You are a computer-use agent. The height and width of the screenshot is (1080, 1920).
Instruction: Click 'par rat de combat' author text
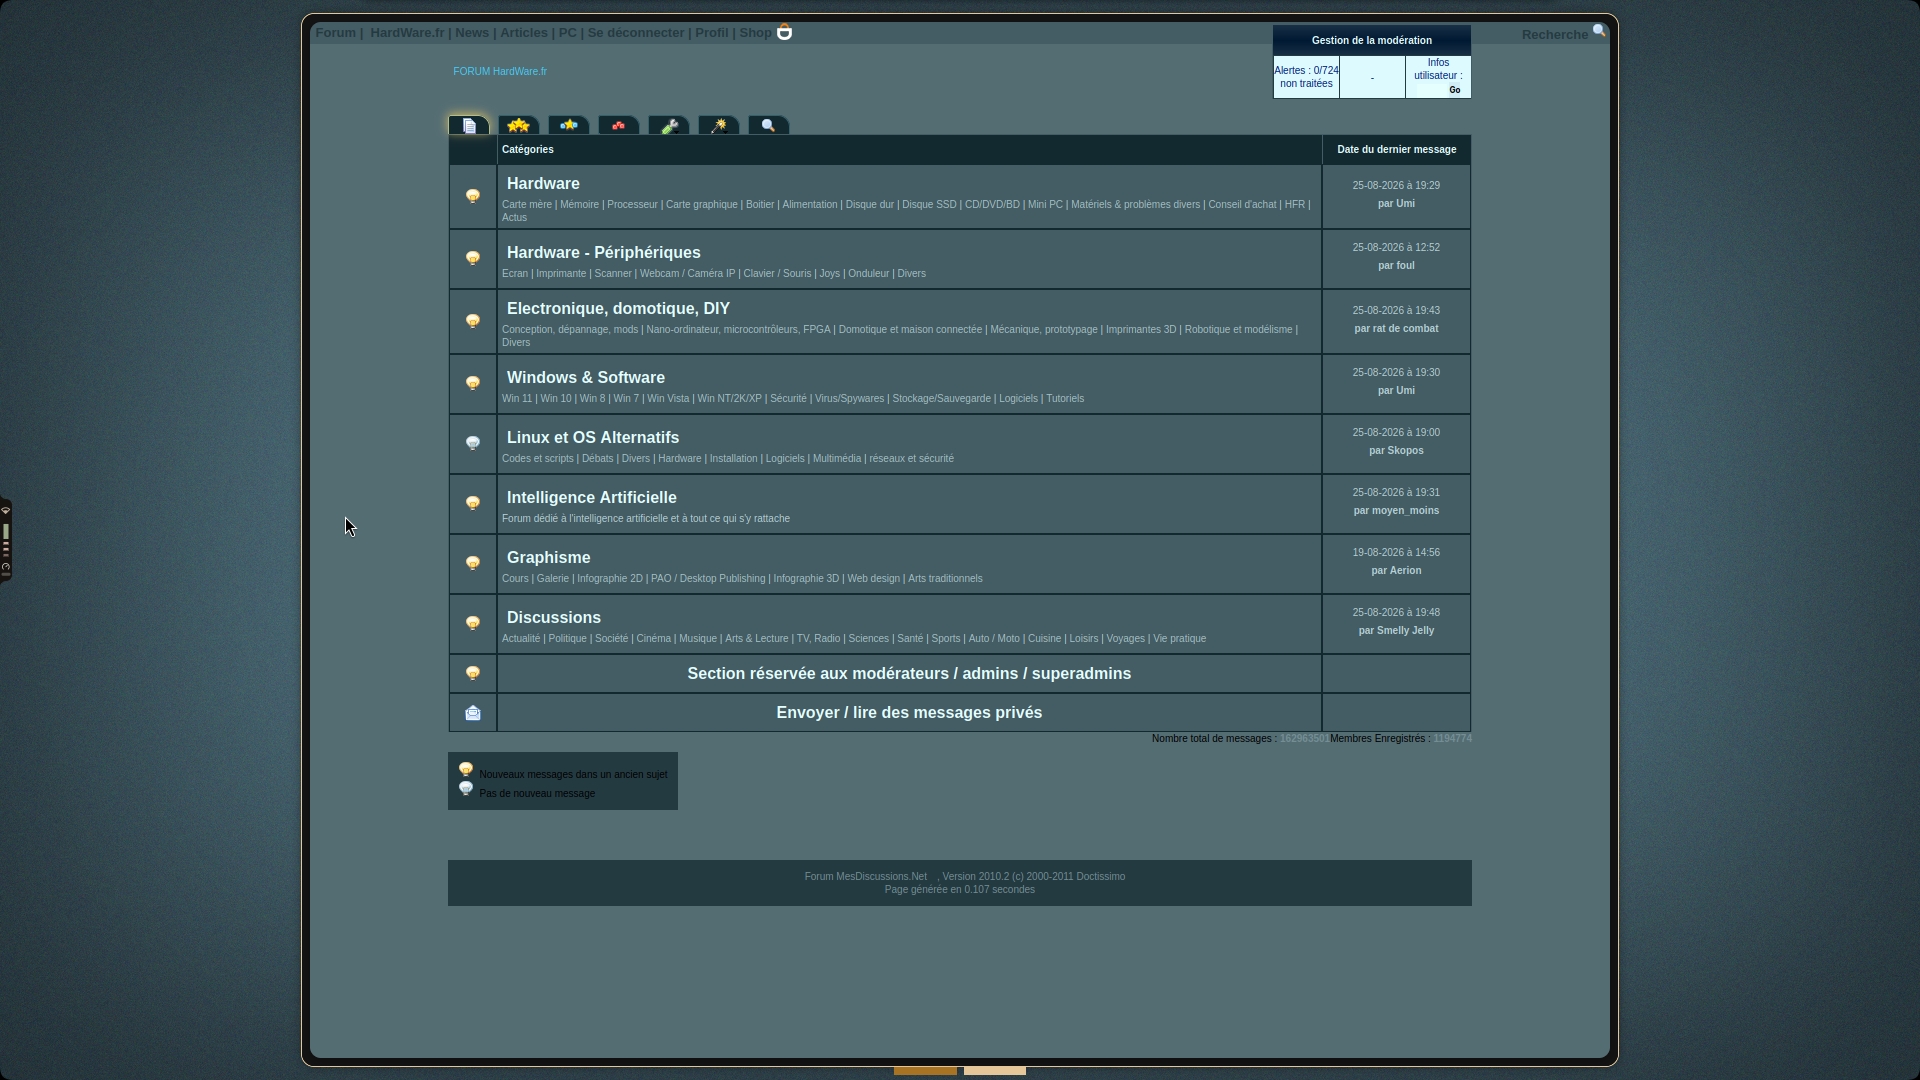(x=1396, y=329)
